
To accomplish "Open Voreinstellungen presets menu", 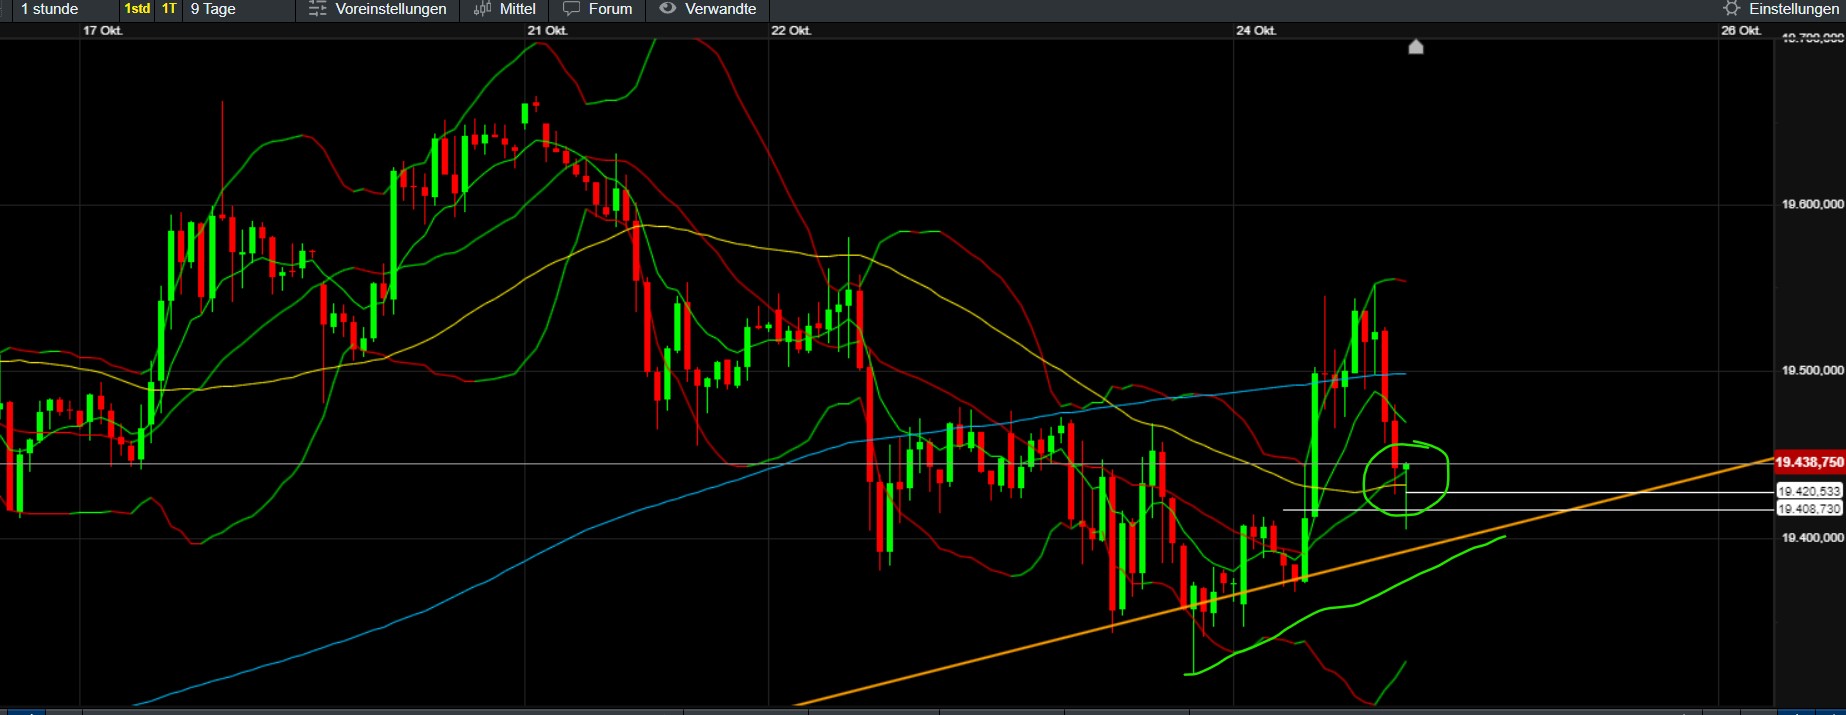I will pos(377,9).
